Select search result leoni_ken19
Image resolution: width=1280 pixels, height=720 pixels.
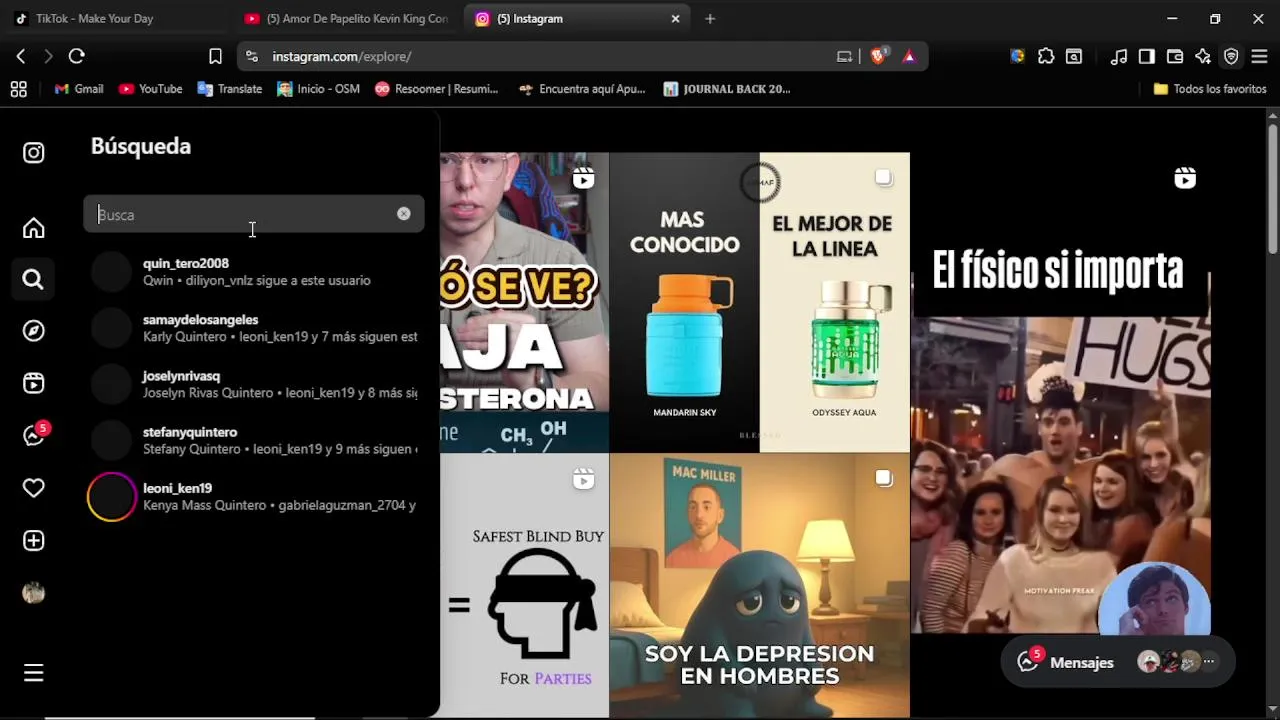[x=254, y=496]
